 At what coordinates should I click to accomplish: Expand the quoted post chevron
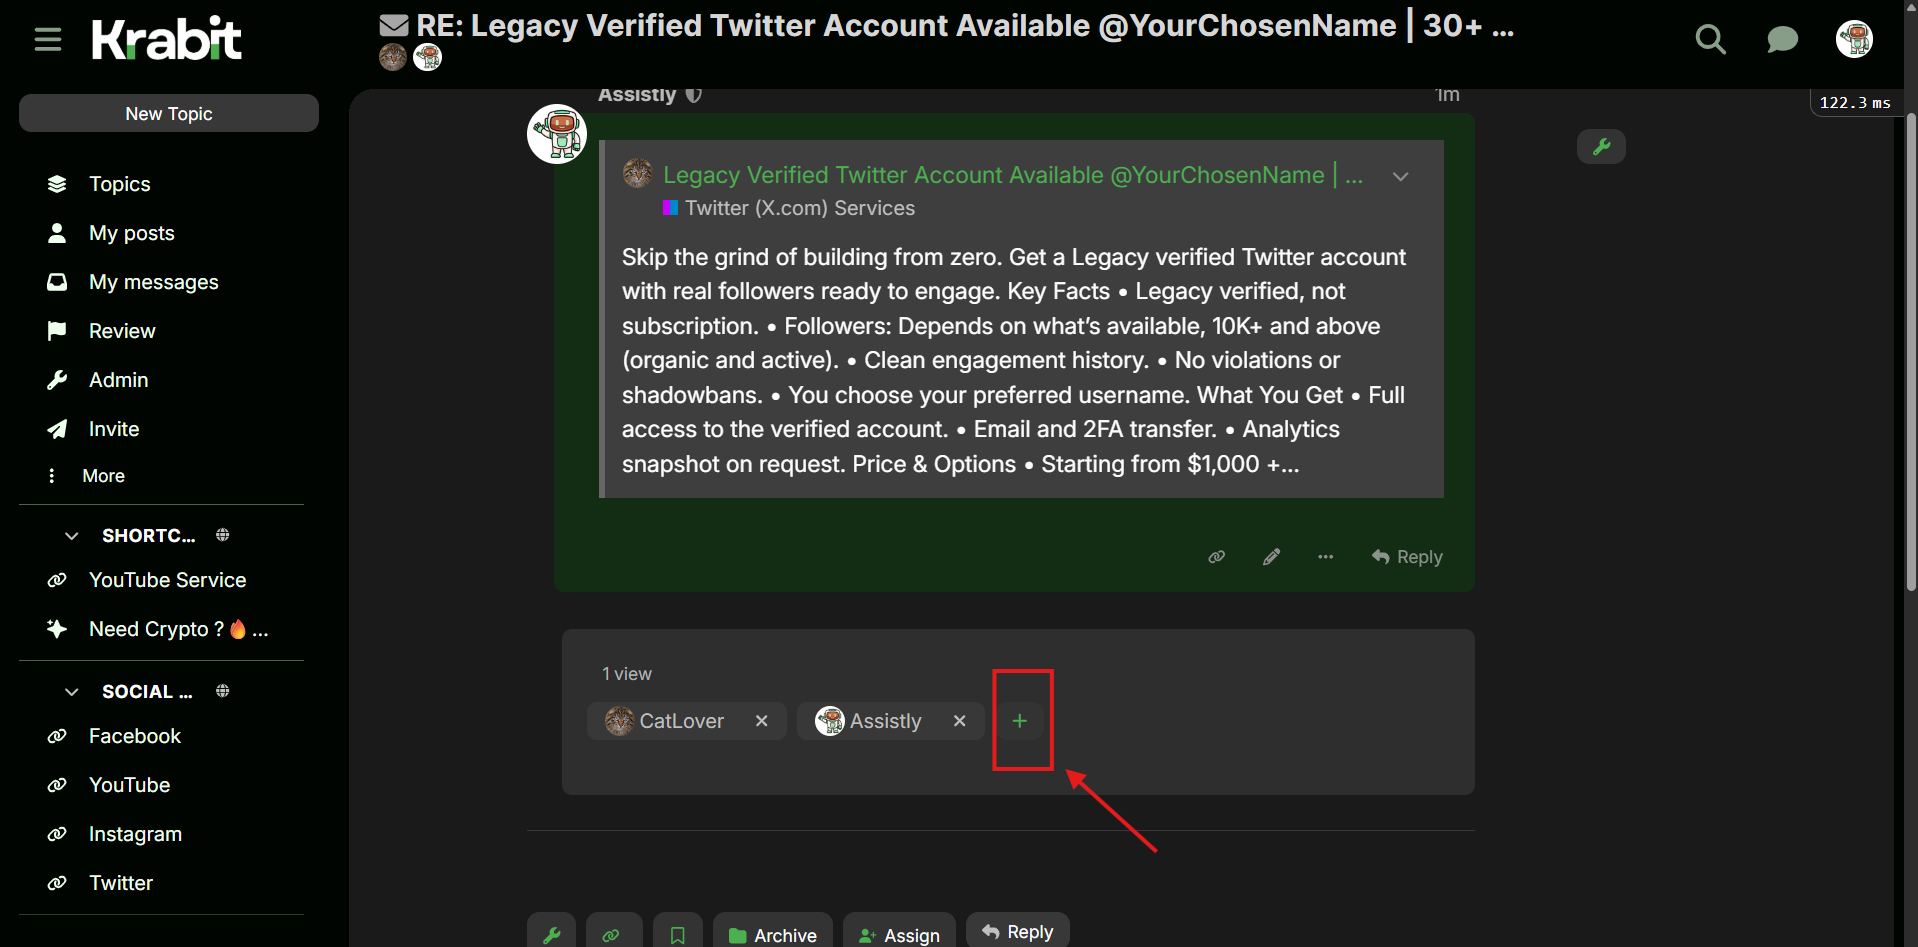tap(1400, 177)
